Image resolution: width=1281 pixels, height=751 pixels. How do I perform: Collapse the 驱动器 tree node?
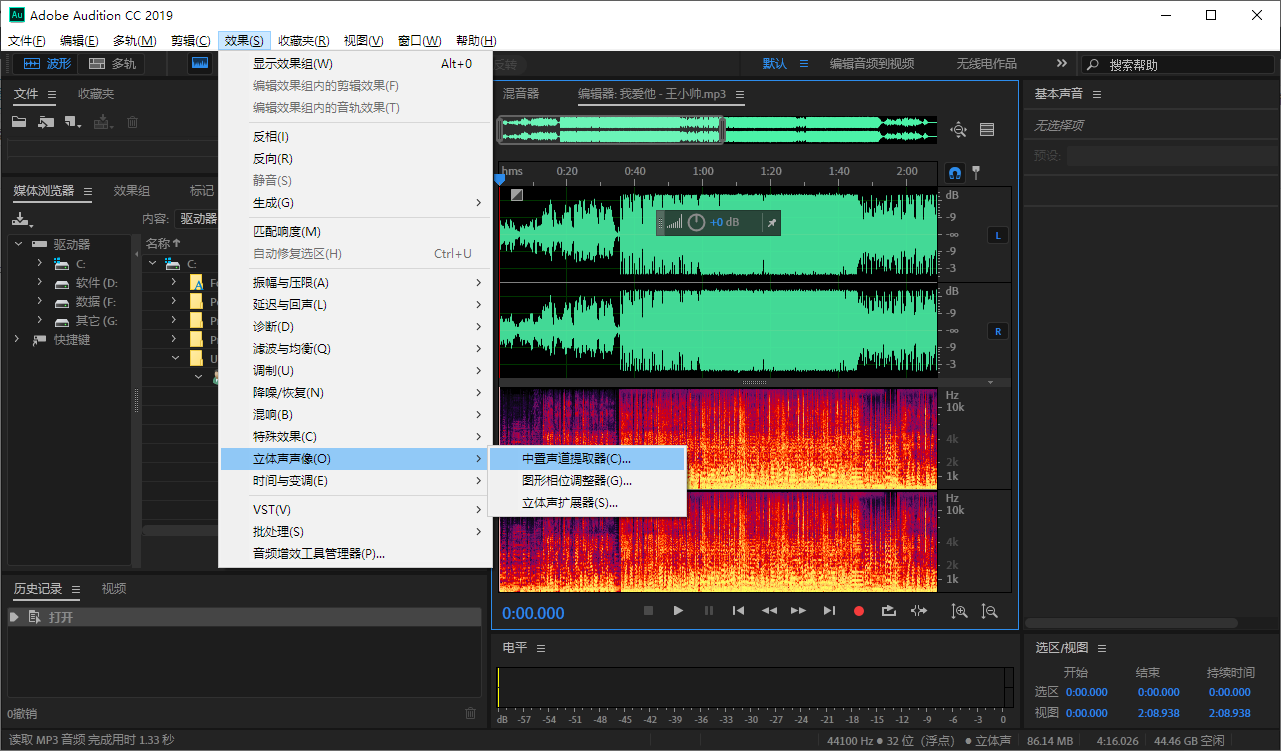click(x=18, y=244)
